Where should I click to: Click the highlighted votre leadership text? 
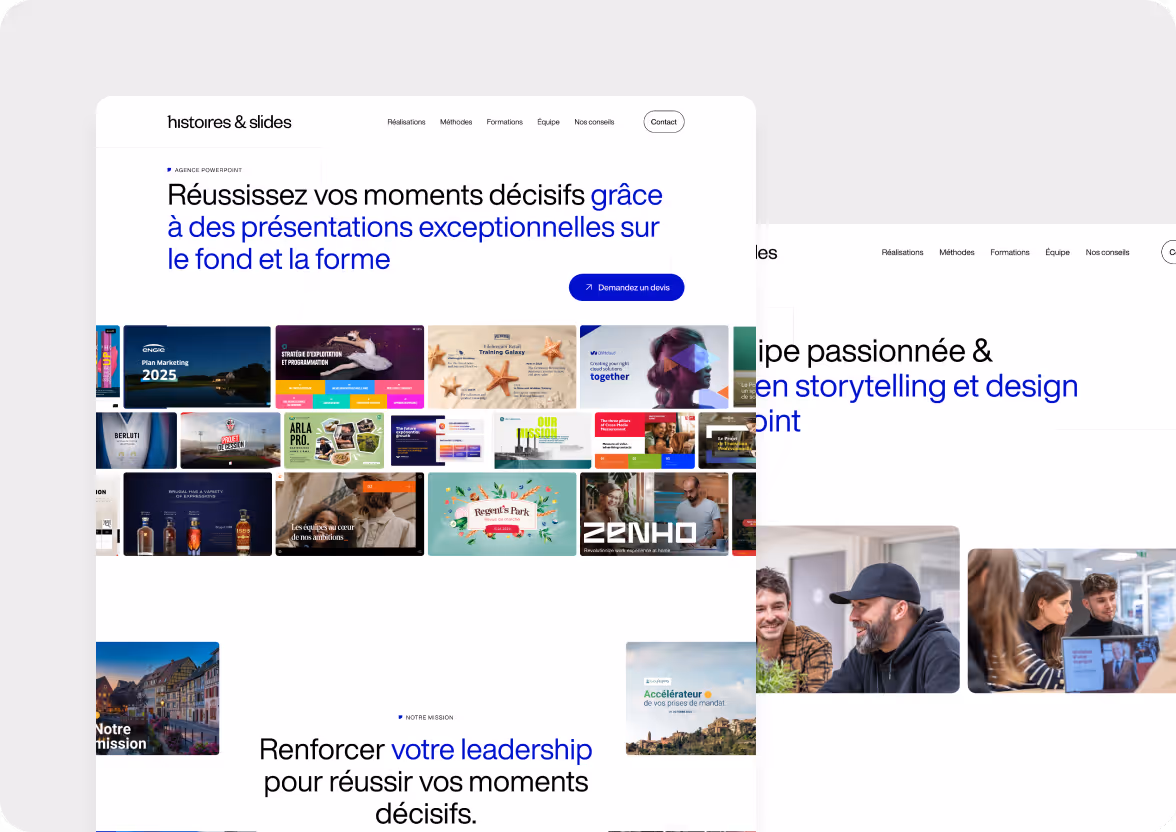pyautogui.click(x=492, y=749)
